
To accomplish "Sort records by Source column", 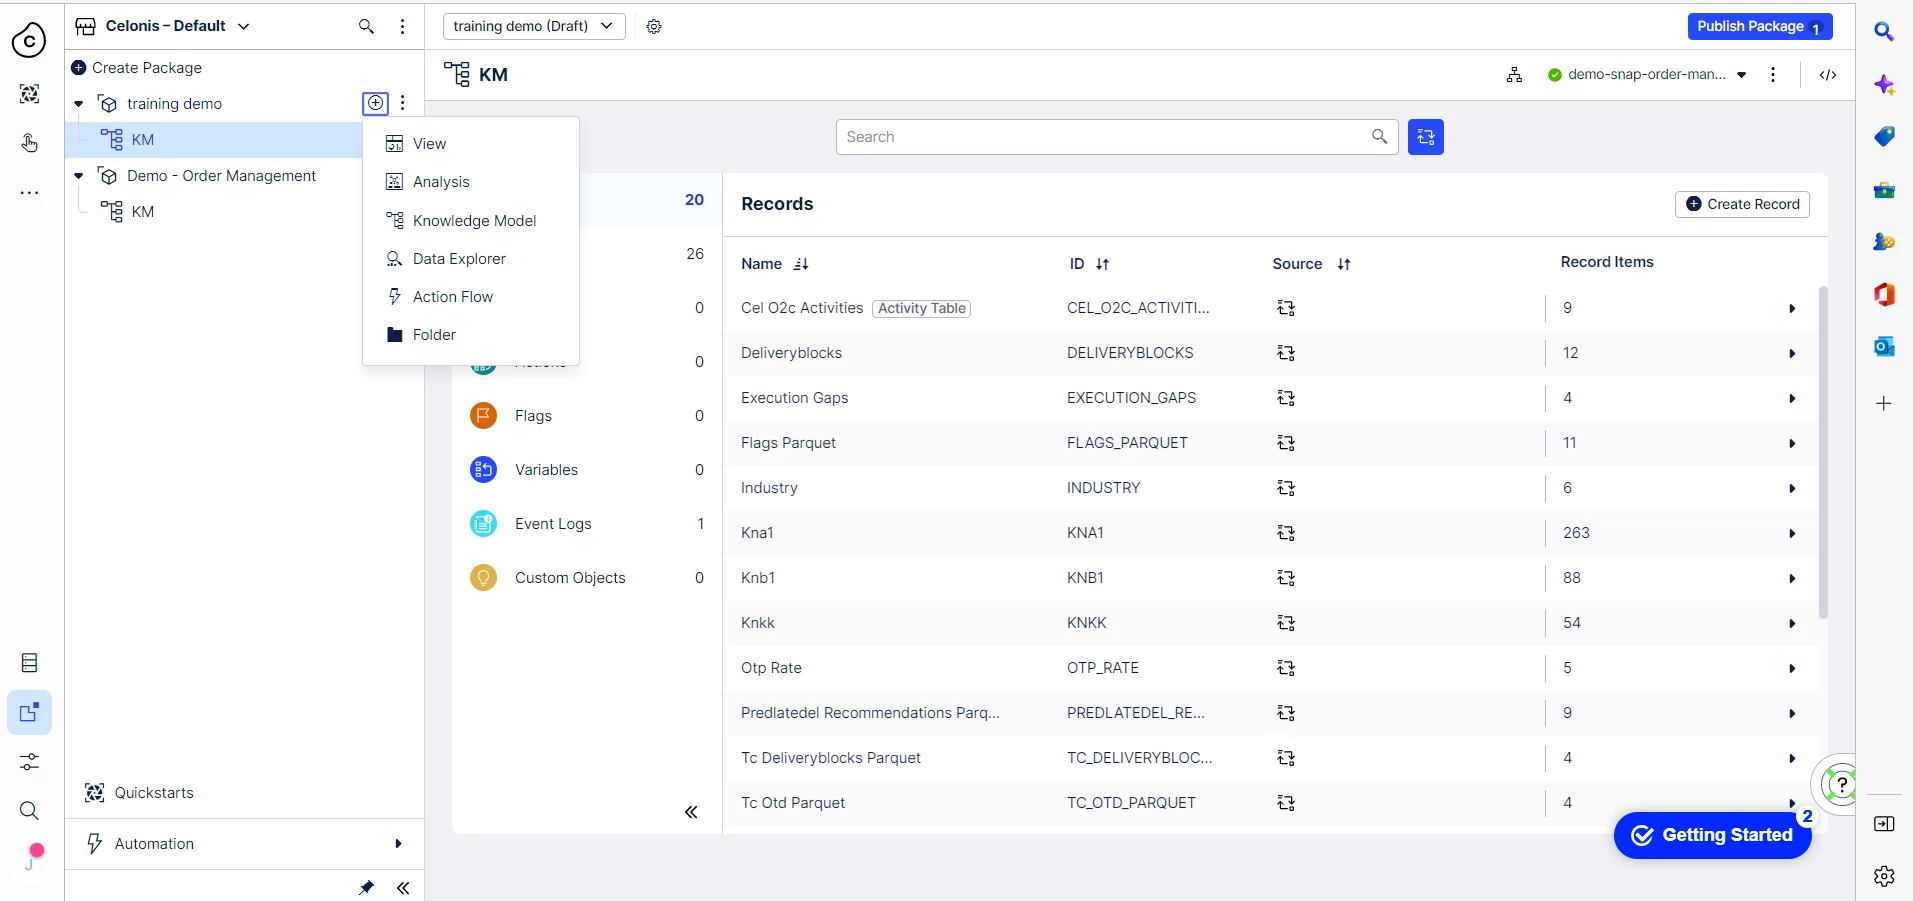I will [1343, 264].
